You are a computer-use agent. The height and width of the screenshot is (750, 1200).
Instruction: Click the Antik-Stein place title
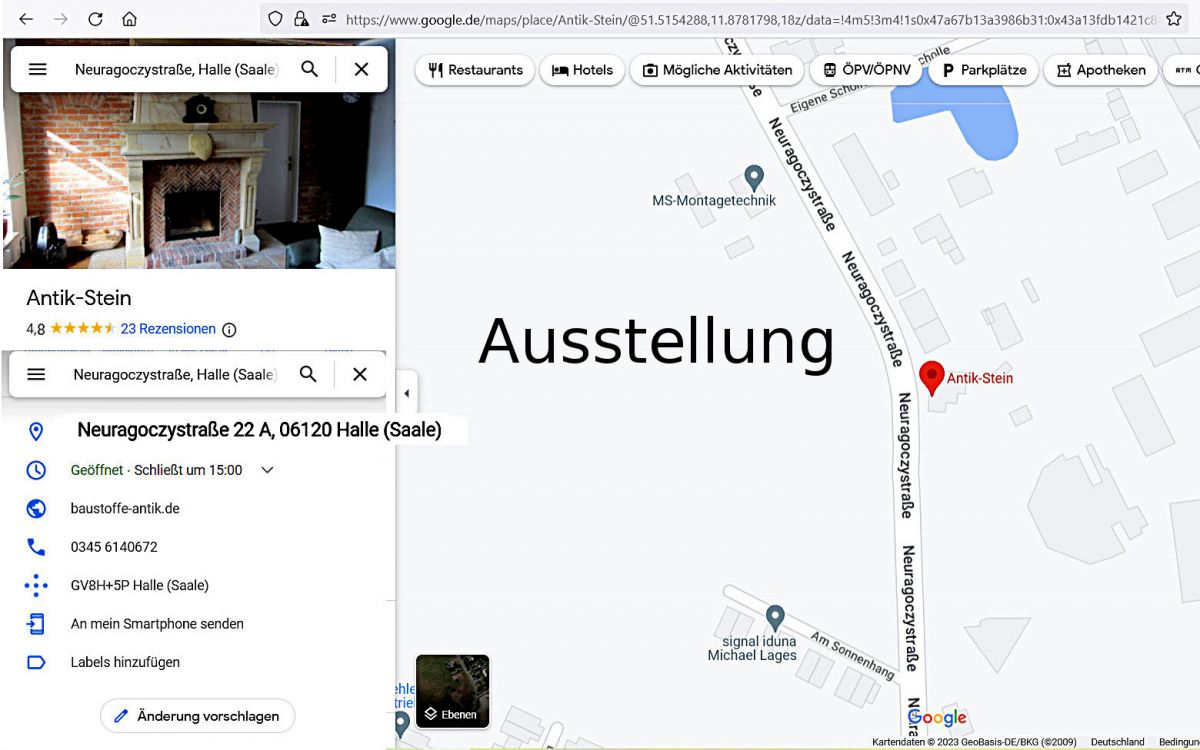pos(79,298)
